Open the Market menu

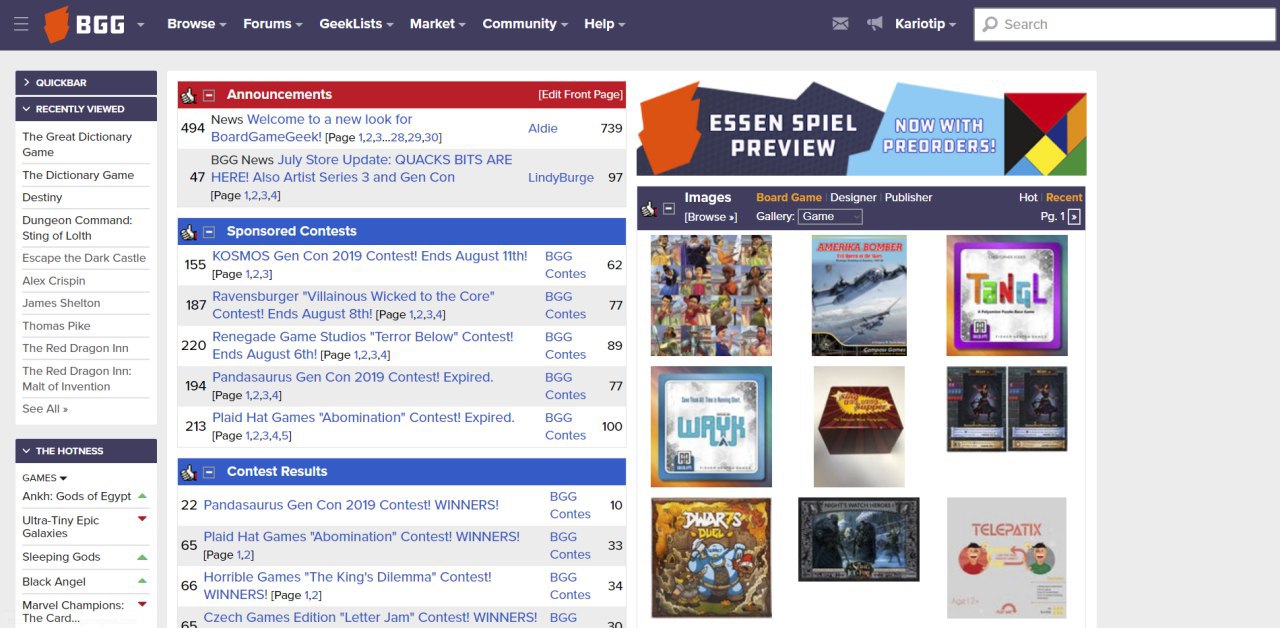click(438, 24)
